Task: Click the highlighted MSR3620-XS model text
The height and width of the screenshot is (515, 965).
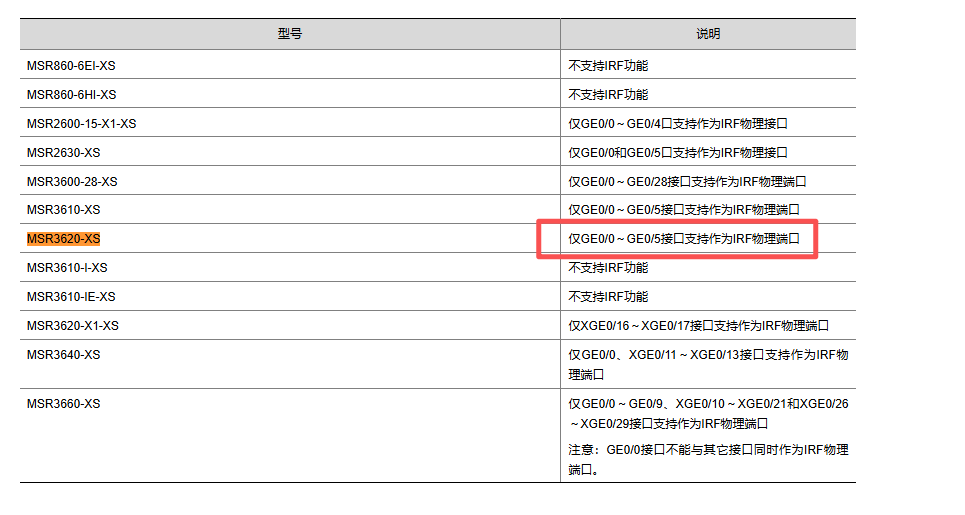Action: point(63,239)
